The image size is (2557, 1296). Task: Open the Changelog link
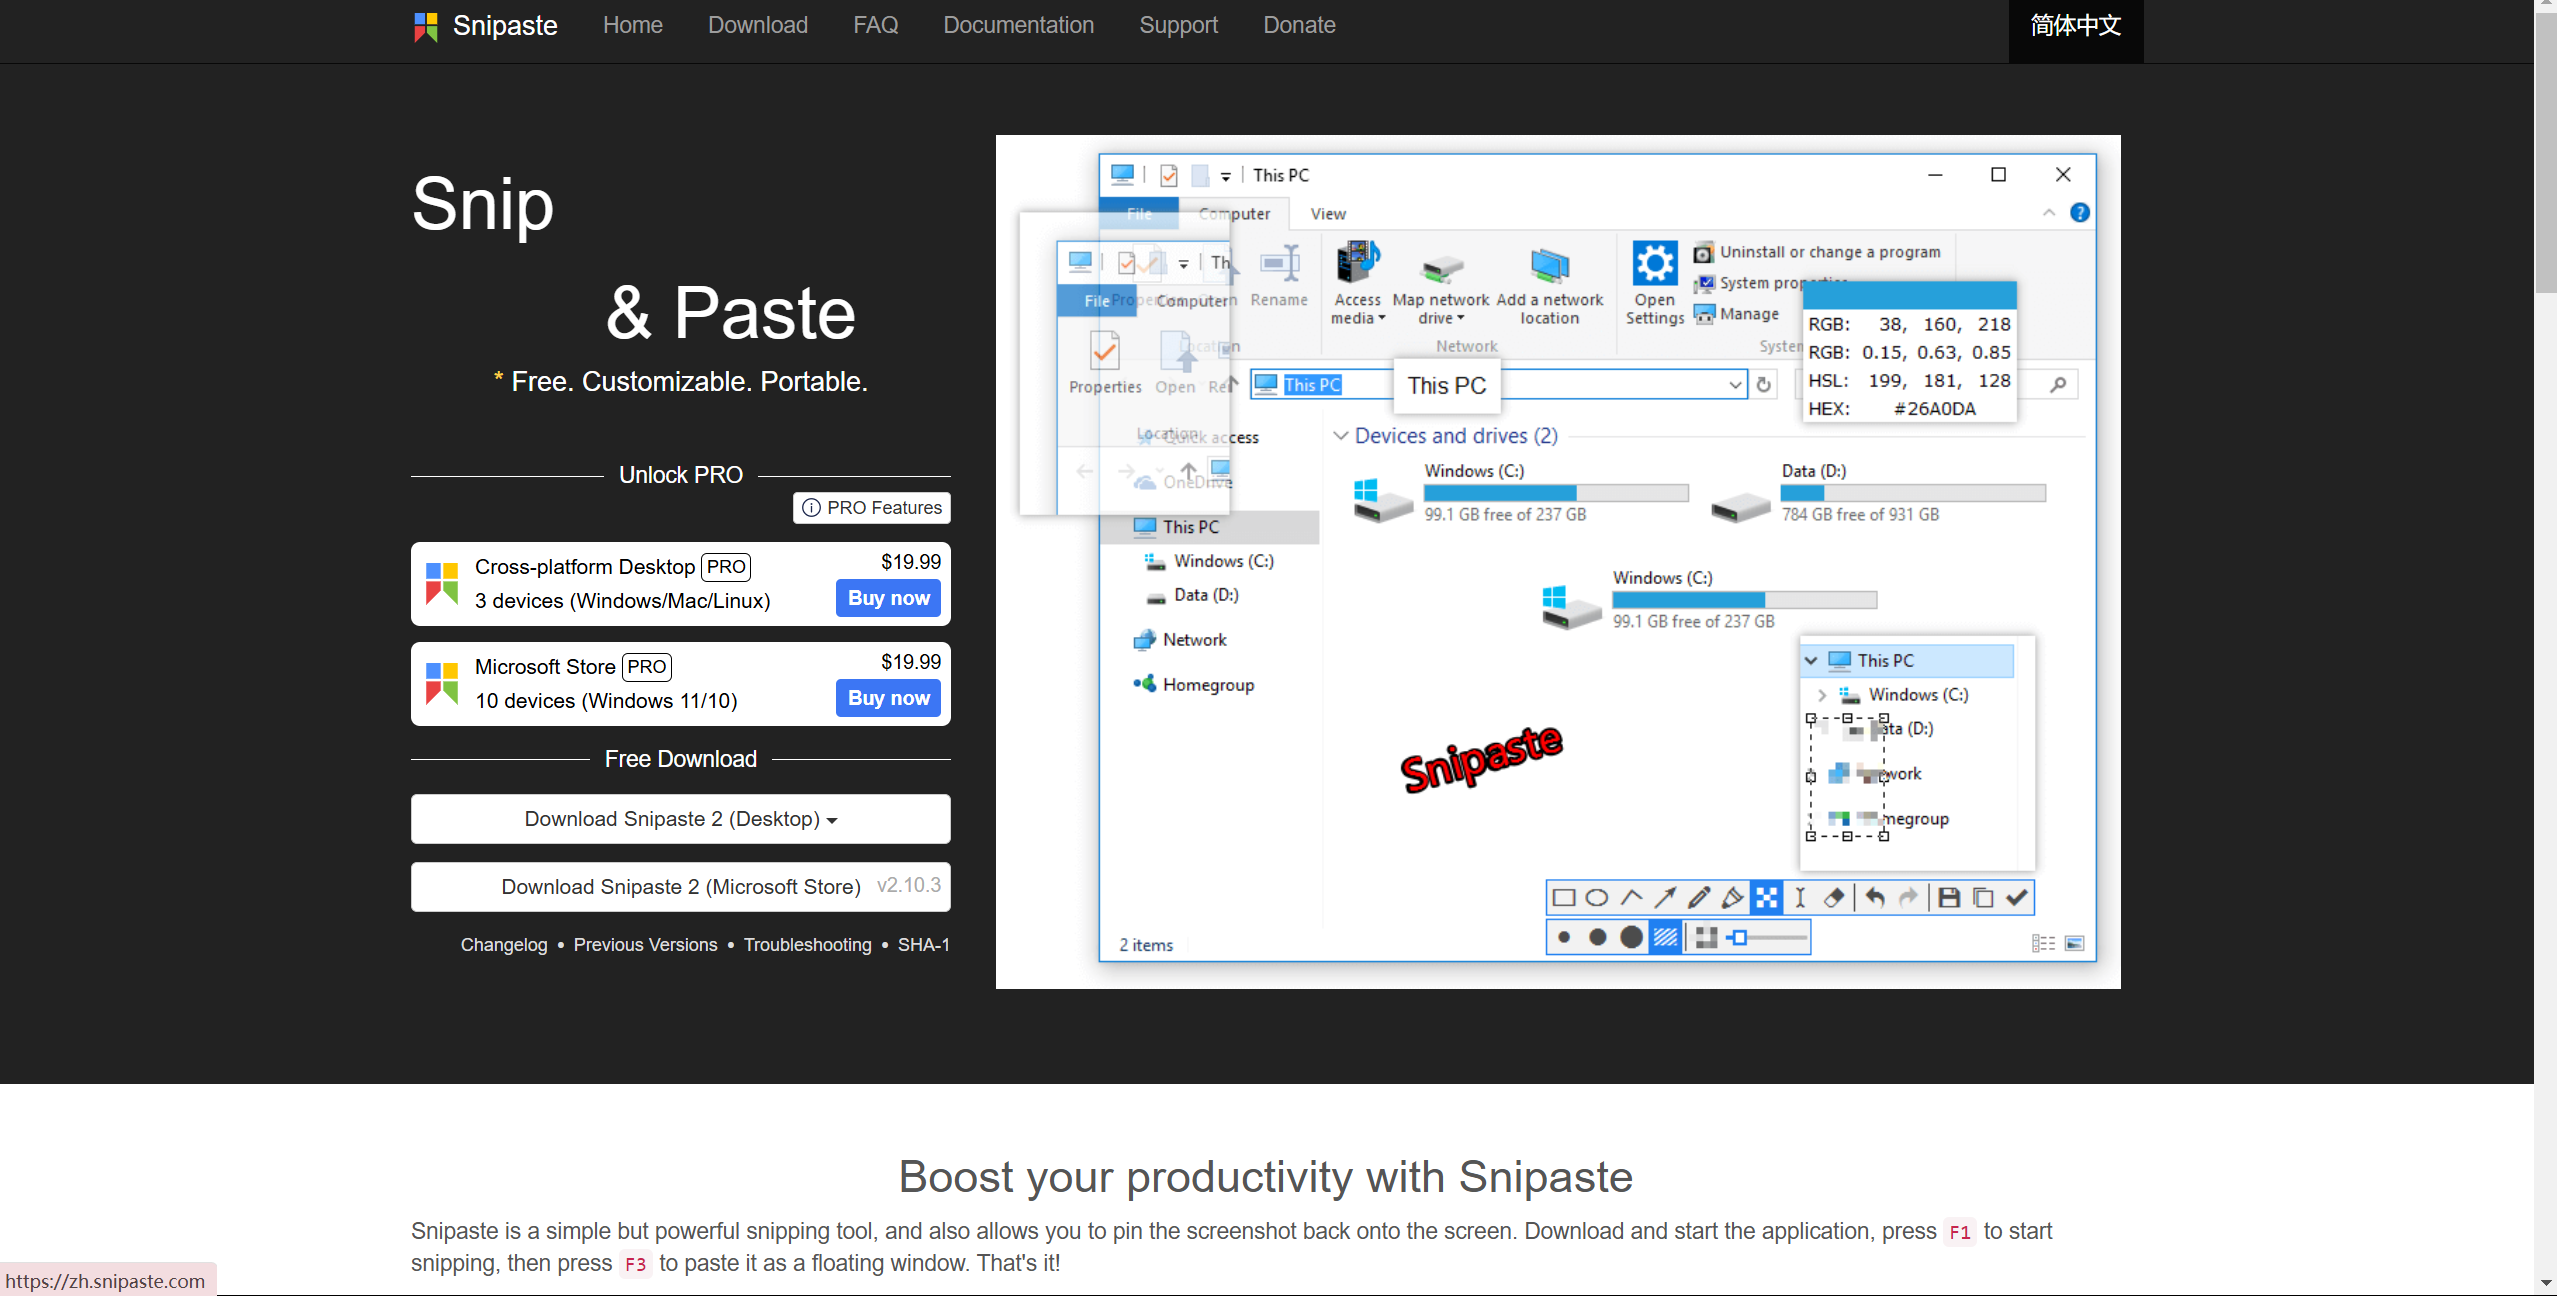click(504, 945)
